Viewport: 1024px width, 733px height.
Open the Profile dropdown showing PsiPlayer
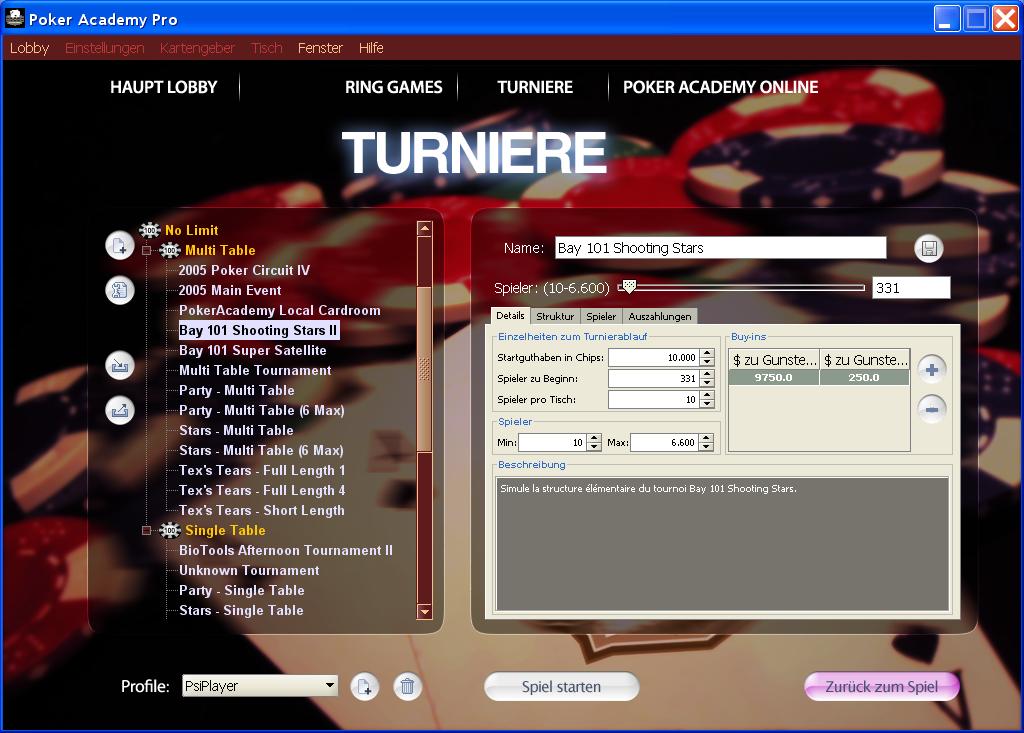260,685
